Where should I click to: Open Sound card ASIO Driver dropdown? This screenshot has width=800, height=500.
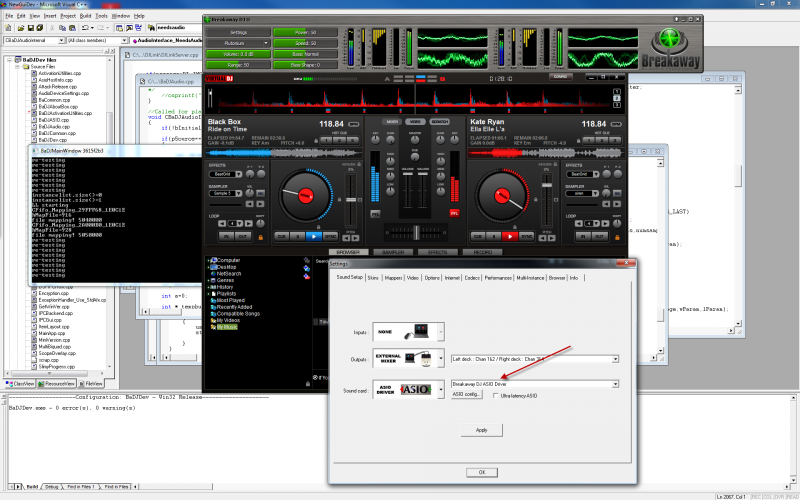pyautogui.click(x=441, y=389)
